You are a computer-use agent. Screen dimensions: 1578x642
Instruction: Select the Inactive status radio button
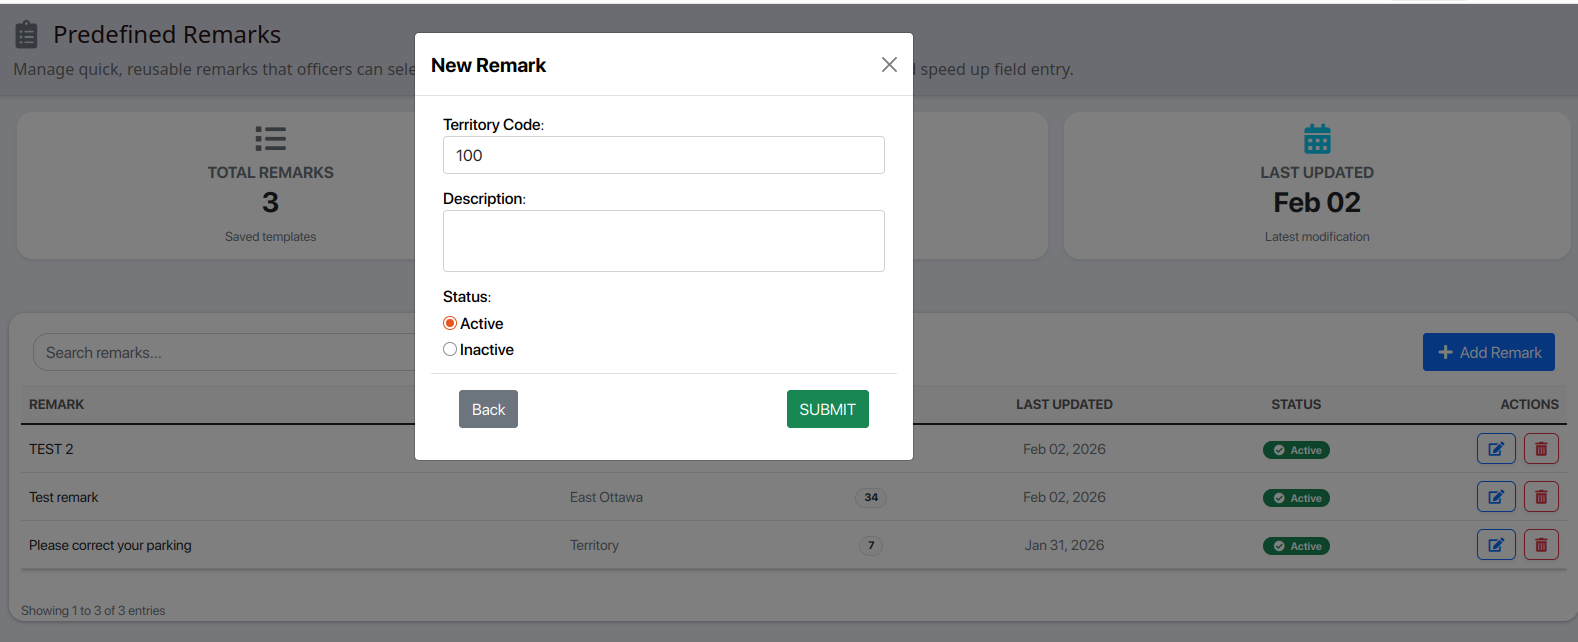[x=450, y=349]
